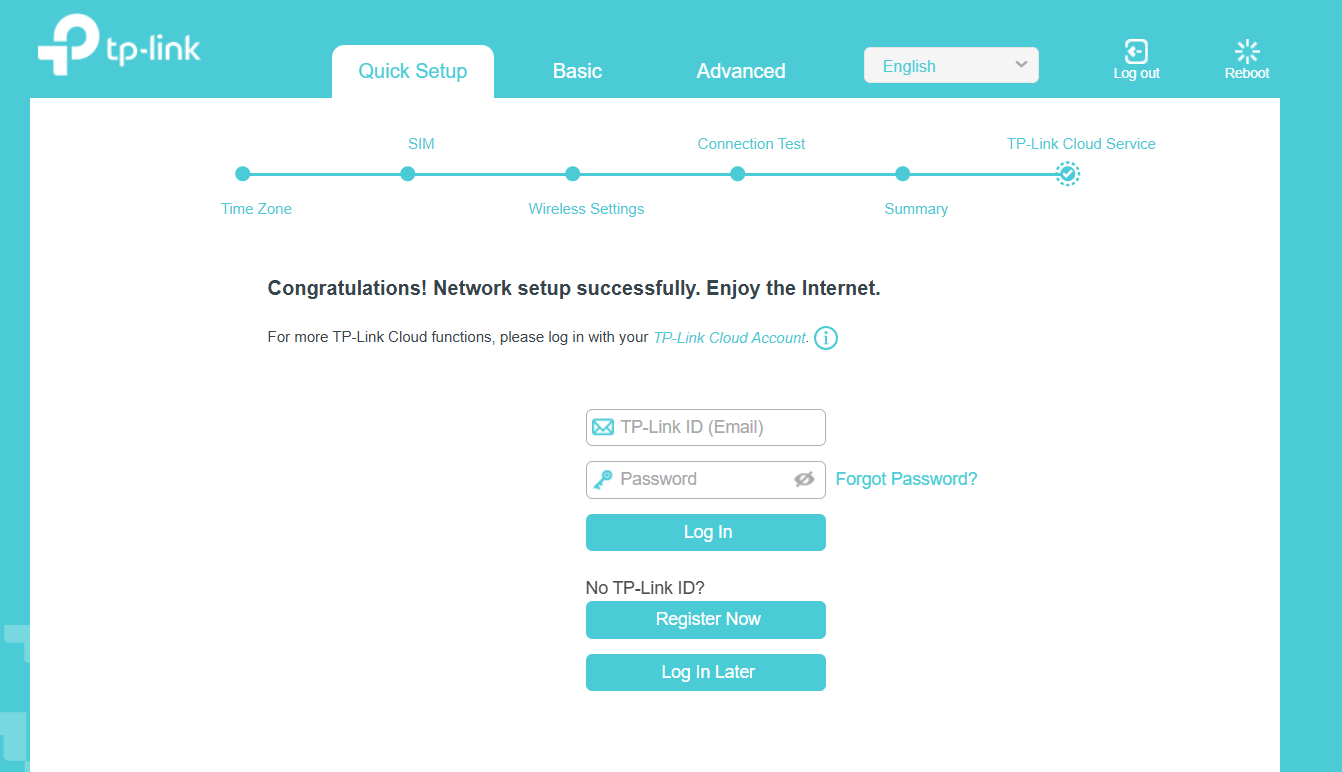The height and width of the screenshot is (772, 1342).
Task: Click the Reboot icon
Action: (x=1247, y=52)
